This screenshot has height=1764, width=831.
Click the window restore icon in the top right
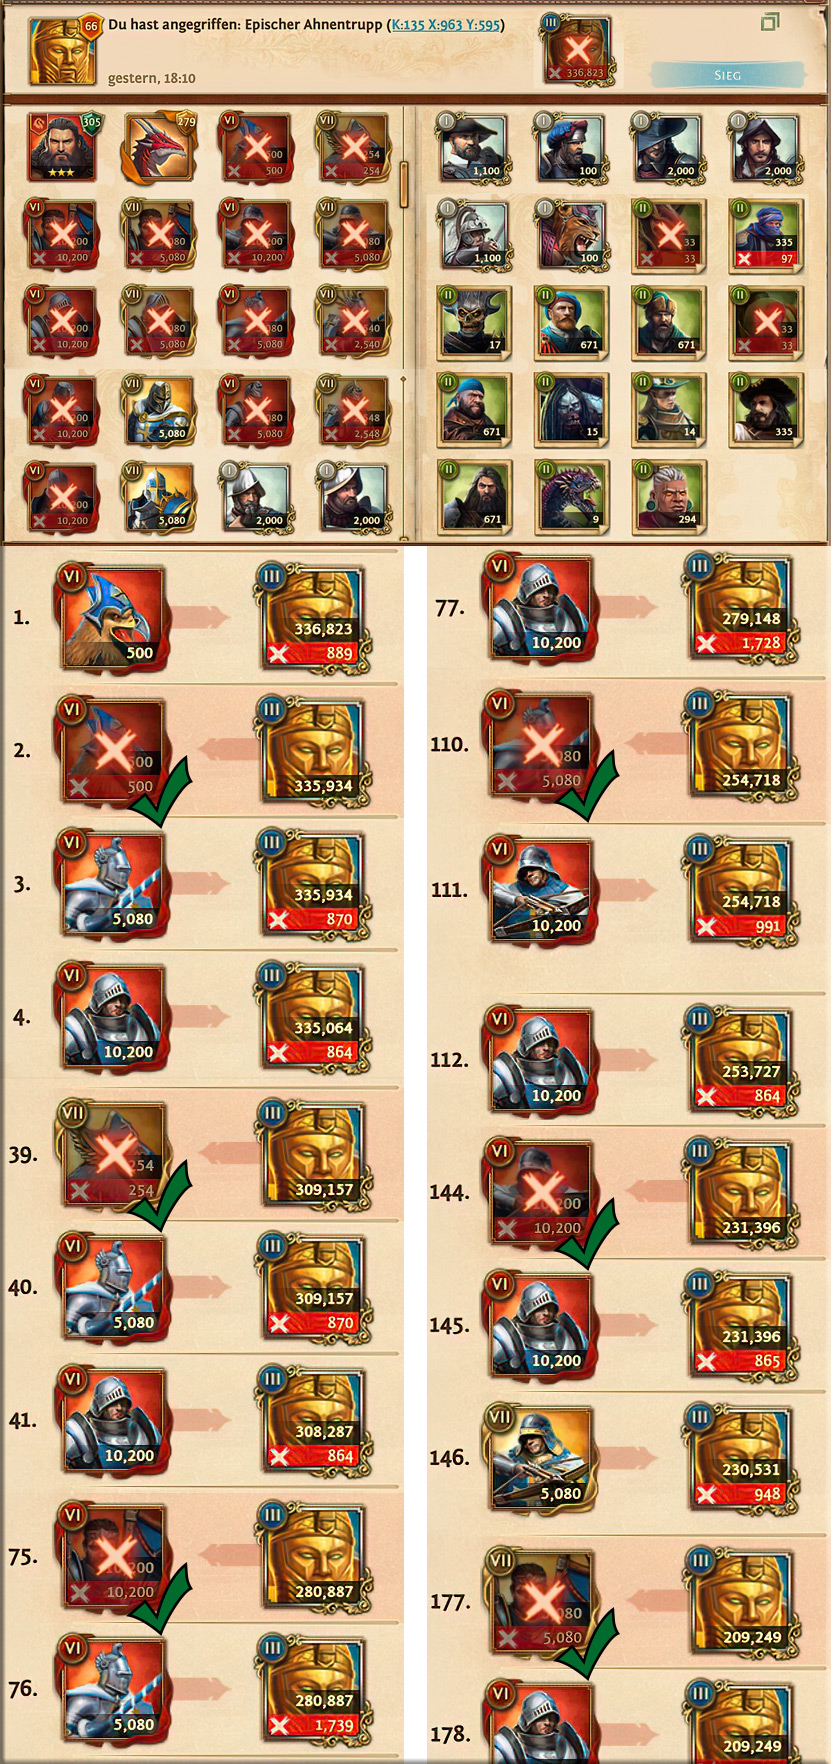pos(770,22)
